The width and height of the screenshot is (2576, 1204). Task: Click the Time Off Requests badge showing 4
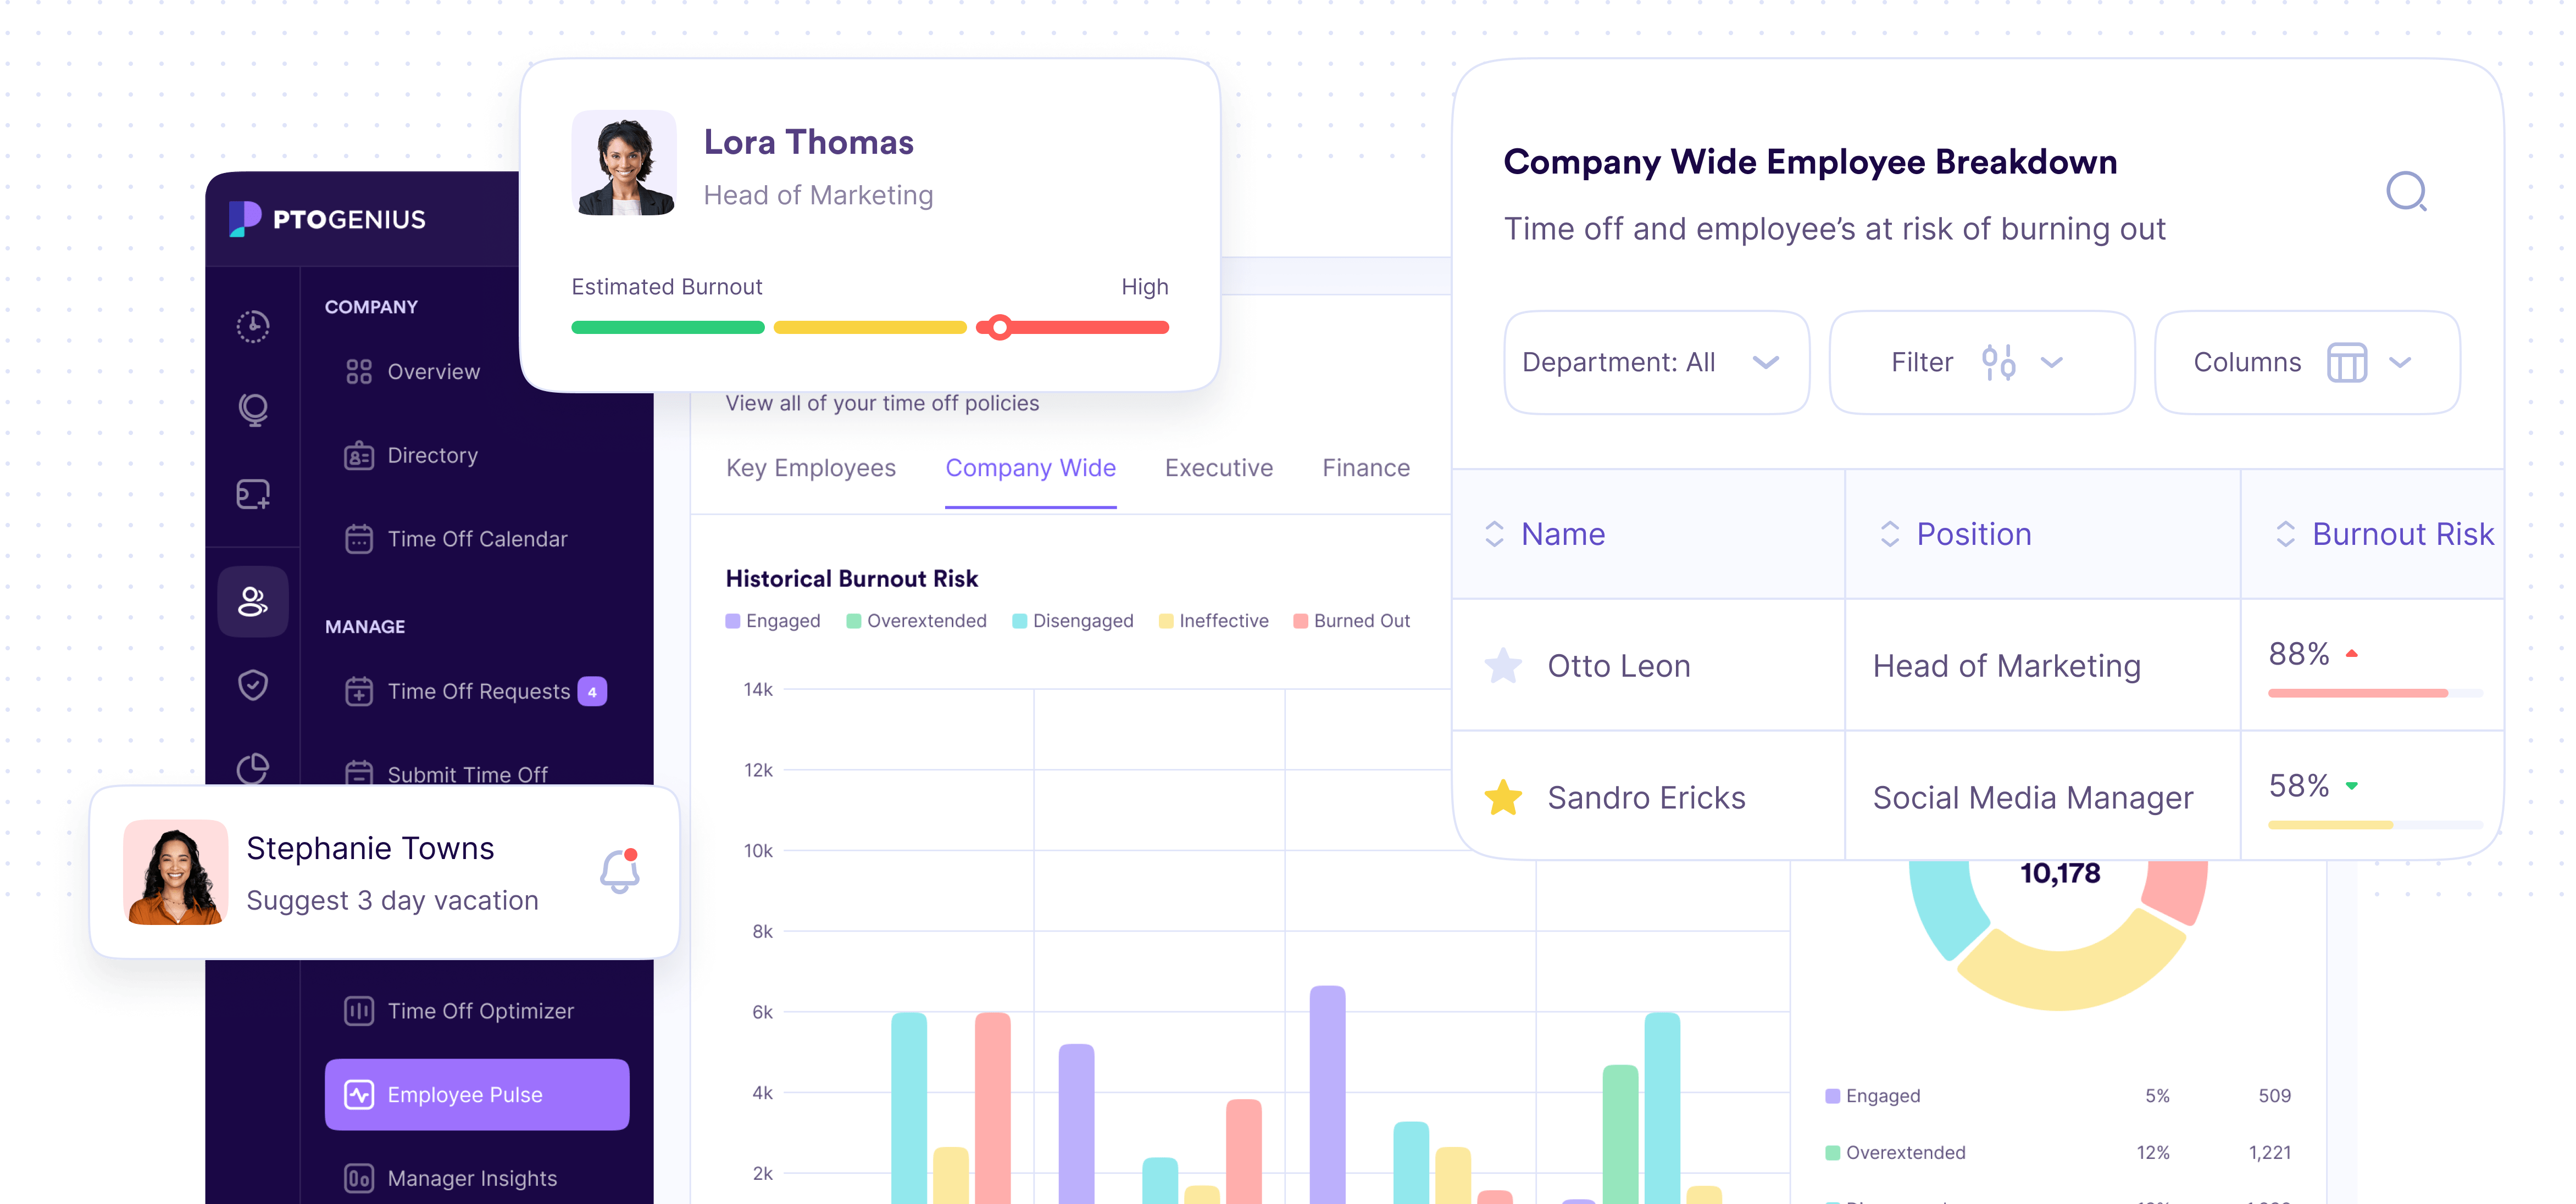tap(592, 691)
